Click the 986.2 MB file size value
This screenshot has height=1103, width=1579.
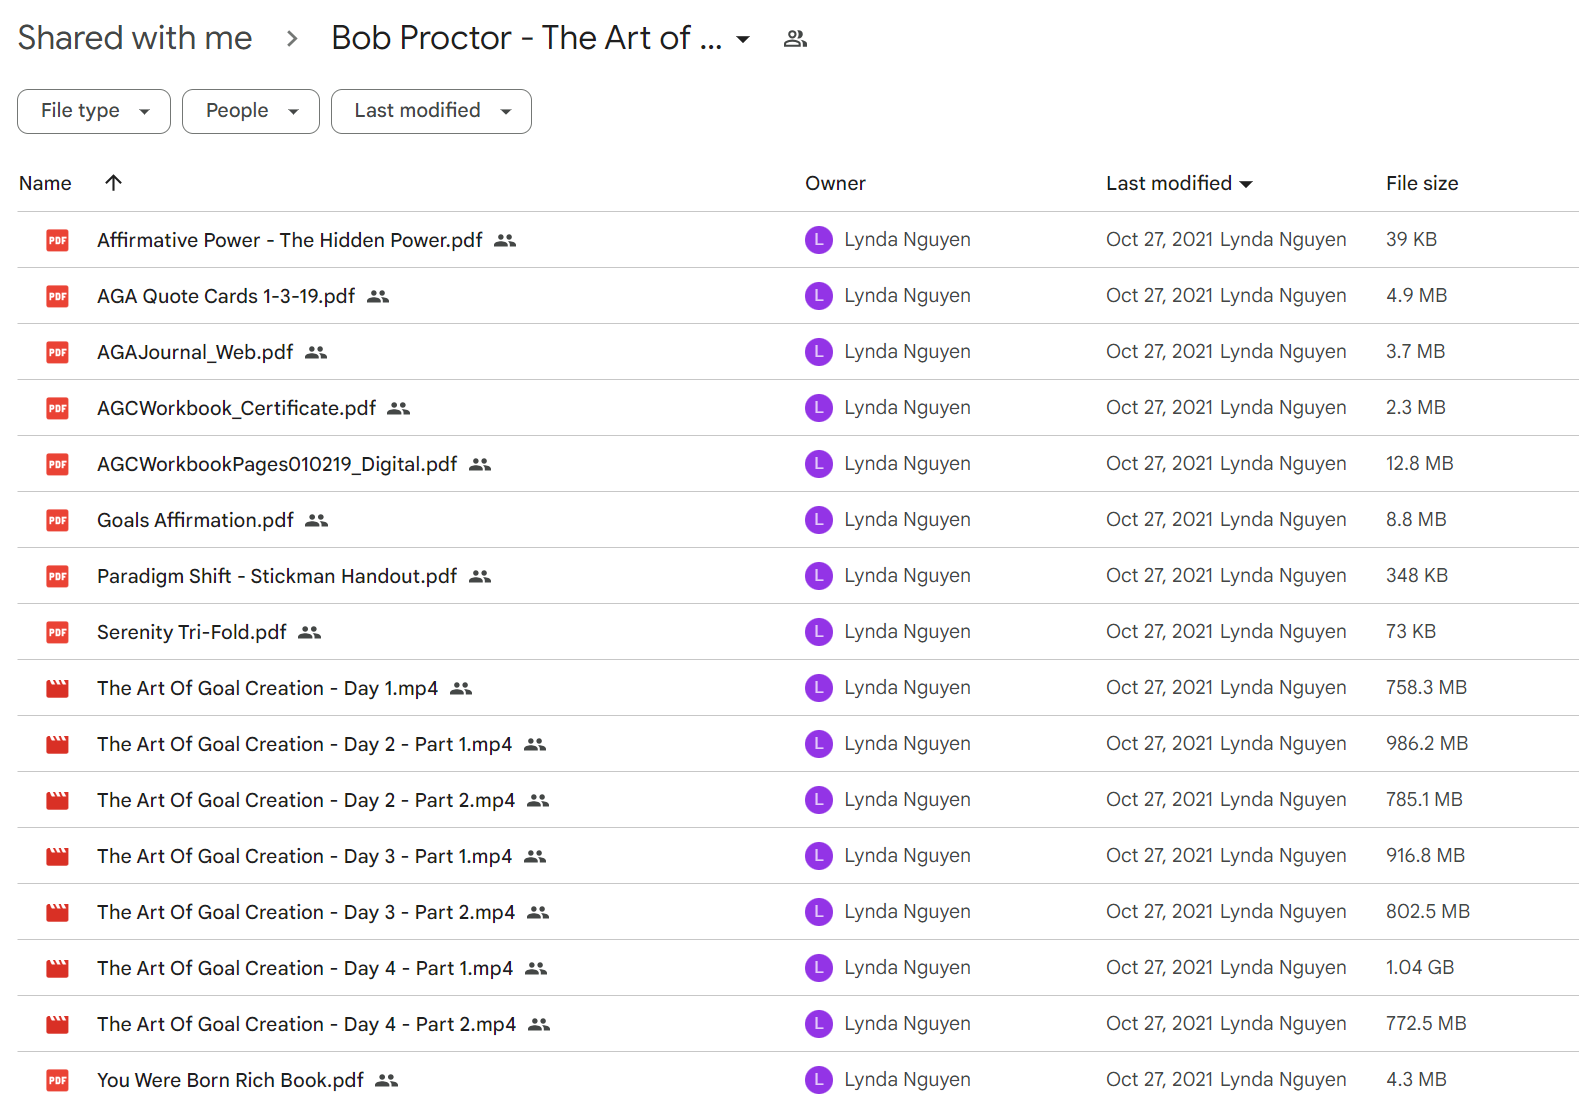pos(1427,743)
